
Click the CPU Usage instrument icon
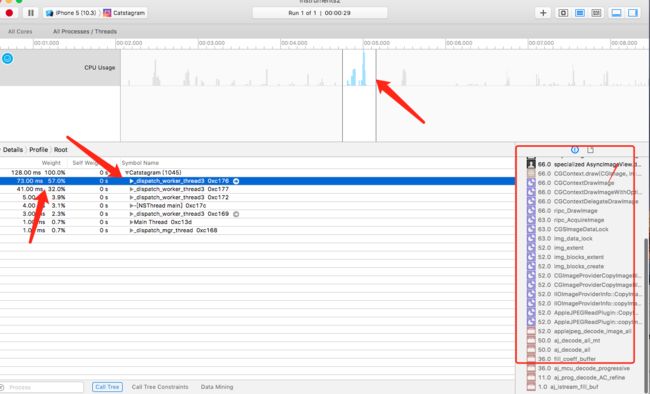(7, 58)
